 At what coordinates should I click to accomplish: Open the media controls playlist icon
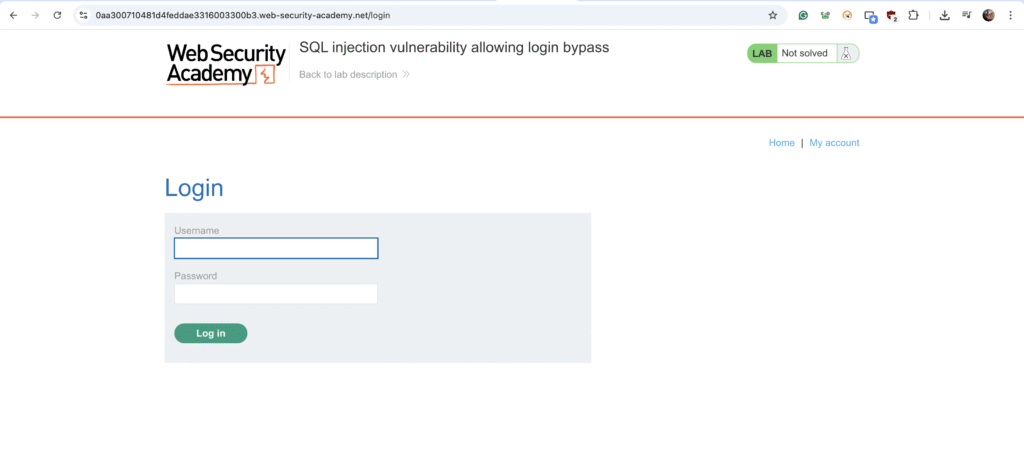[967, 15]
